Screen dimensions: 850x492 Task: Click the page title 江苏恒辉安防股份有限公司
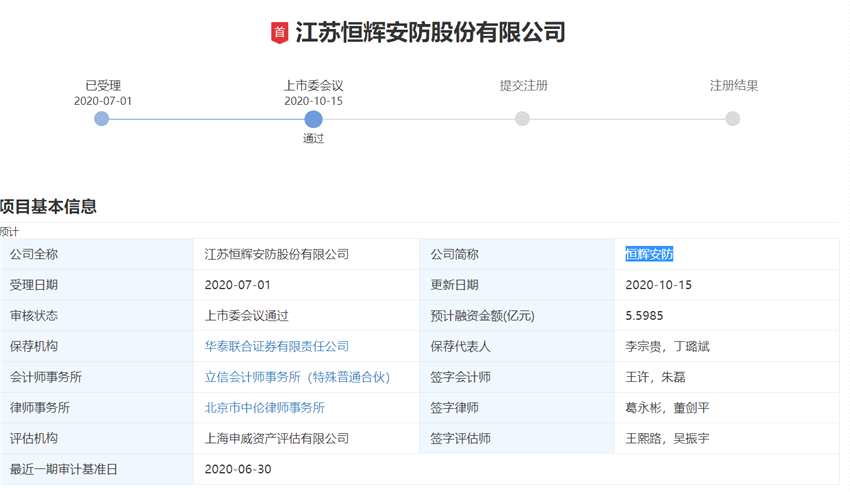click(x=430, y=33)
